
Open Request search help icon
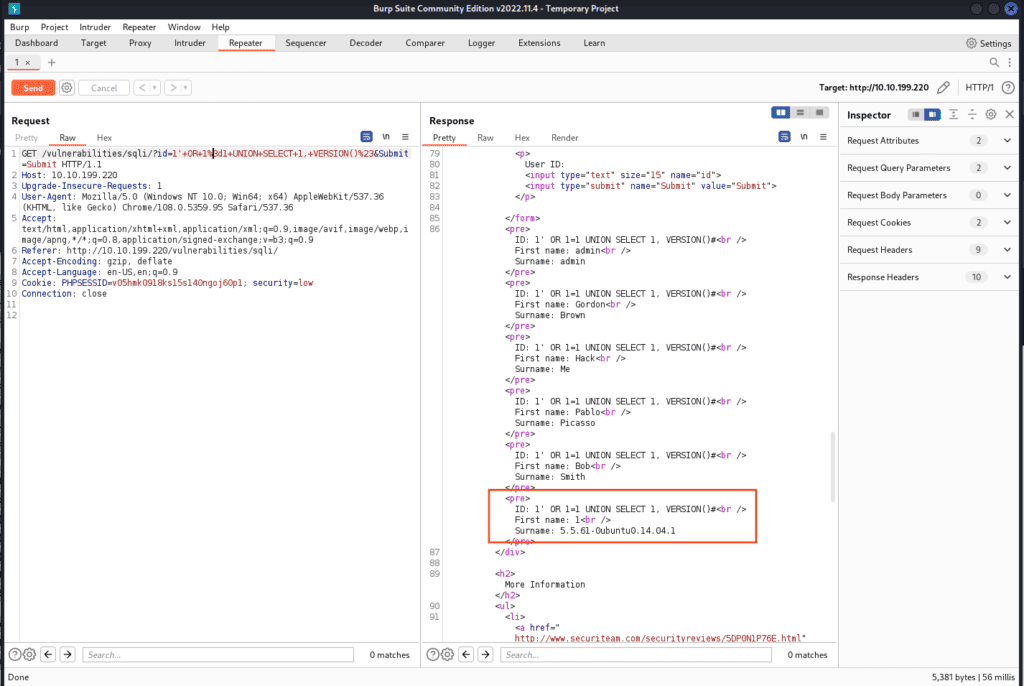[14, 655]
